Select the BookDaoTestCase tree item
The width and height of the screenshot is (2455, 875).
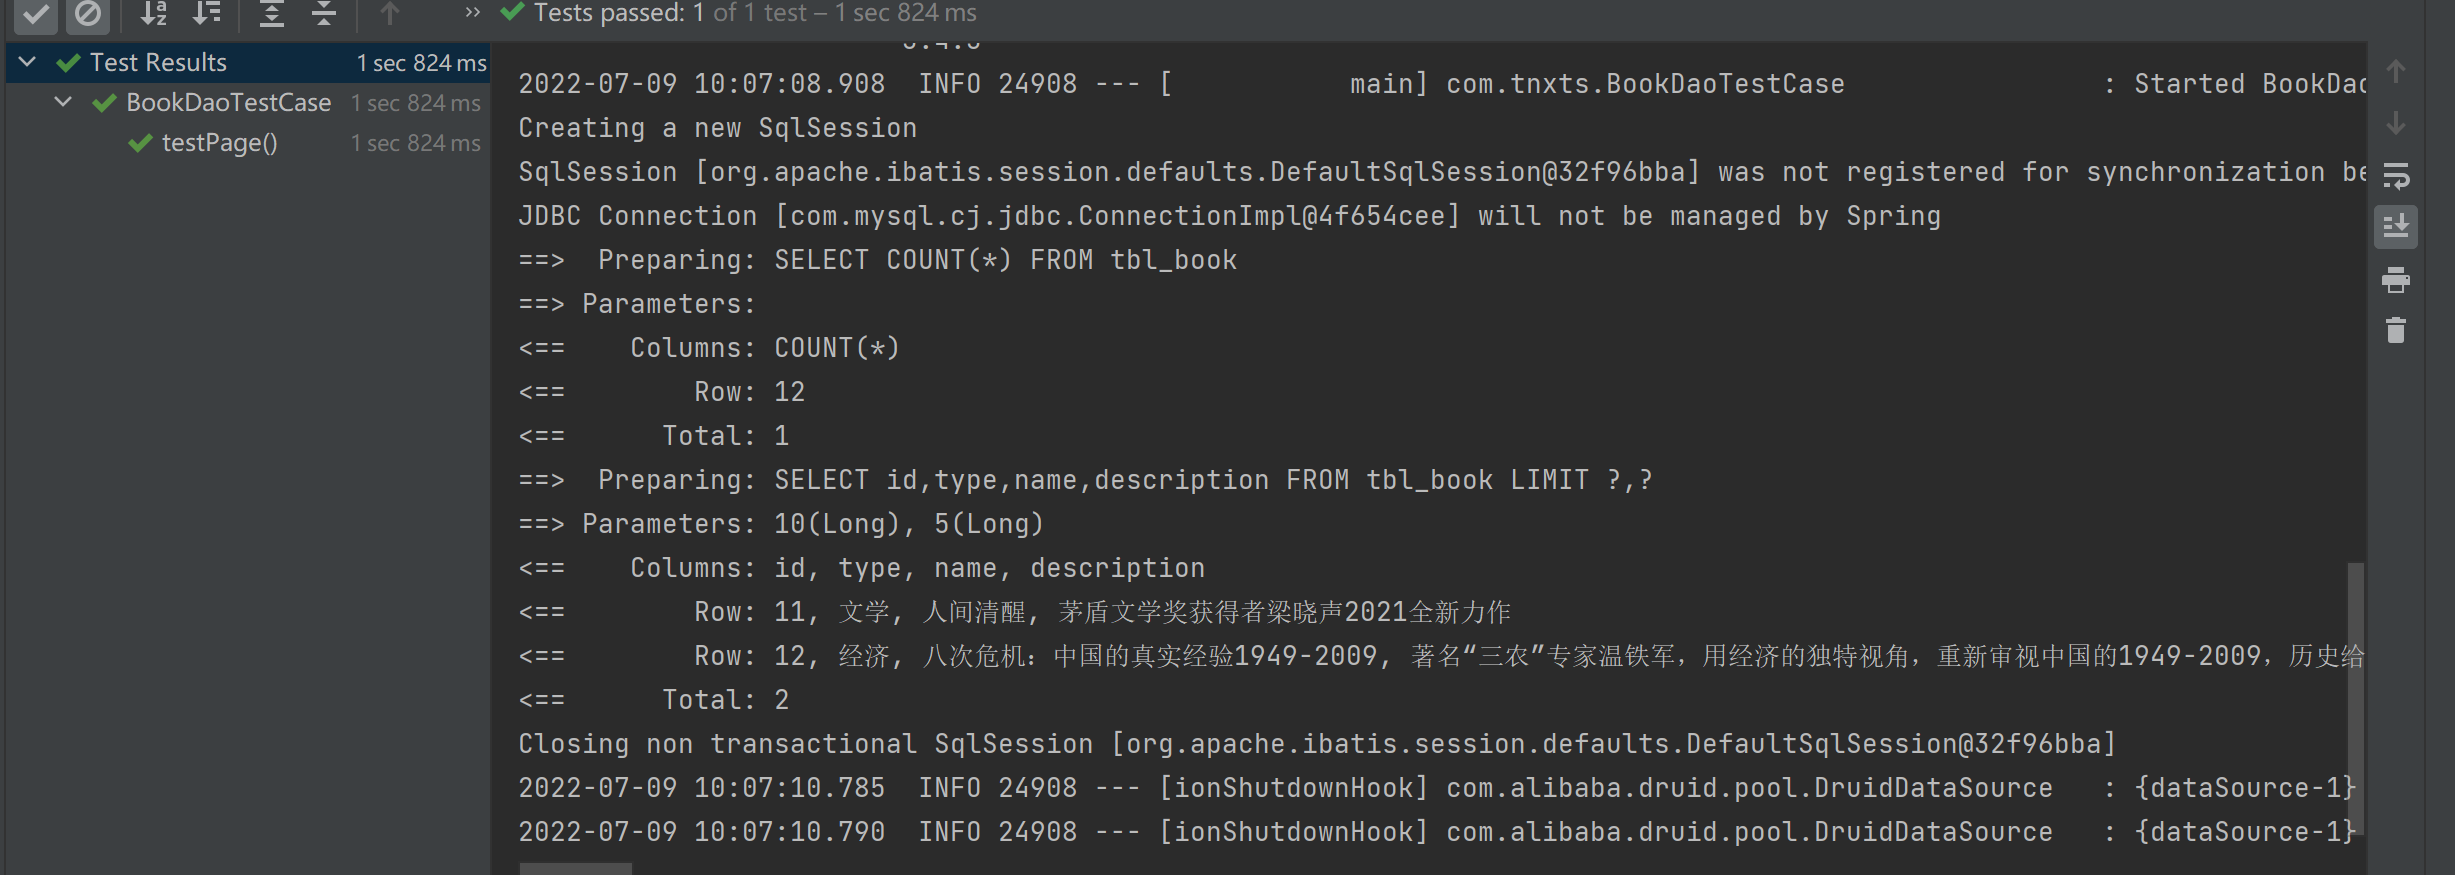pos(228,103)
